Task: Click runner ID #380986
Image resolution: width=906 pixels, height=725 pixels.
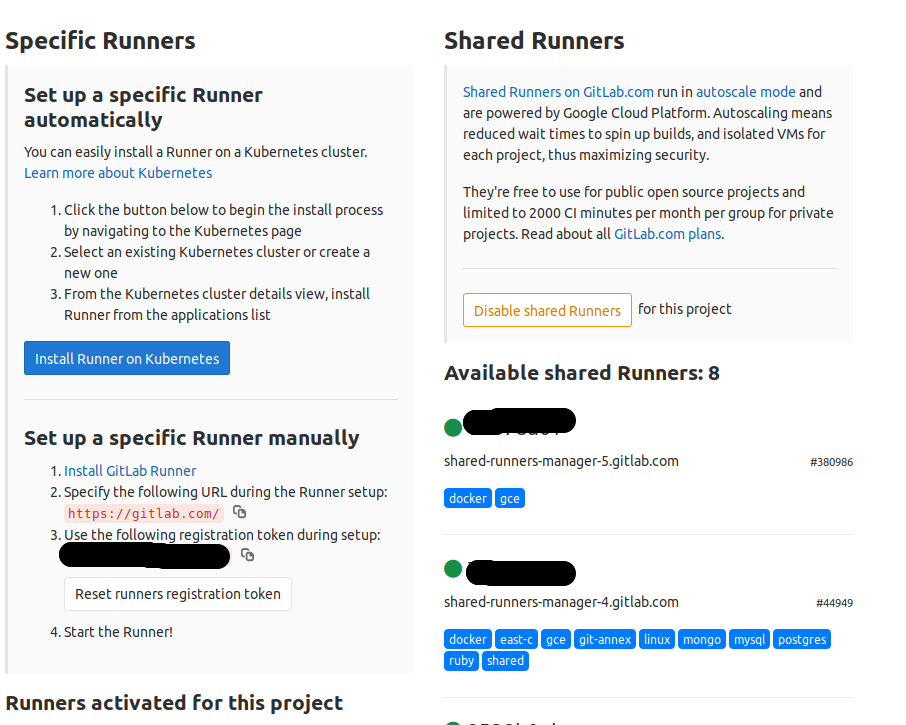Action: click(x=831, y=462)
